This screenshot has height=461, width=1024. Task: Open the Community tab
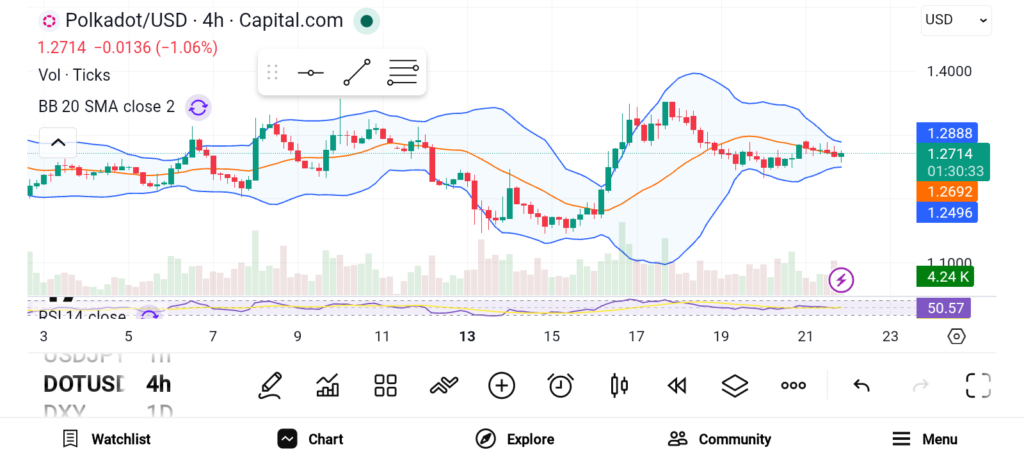[720, 439]
